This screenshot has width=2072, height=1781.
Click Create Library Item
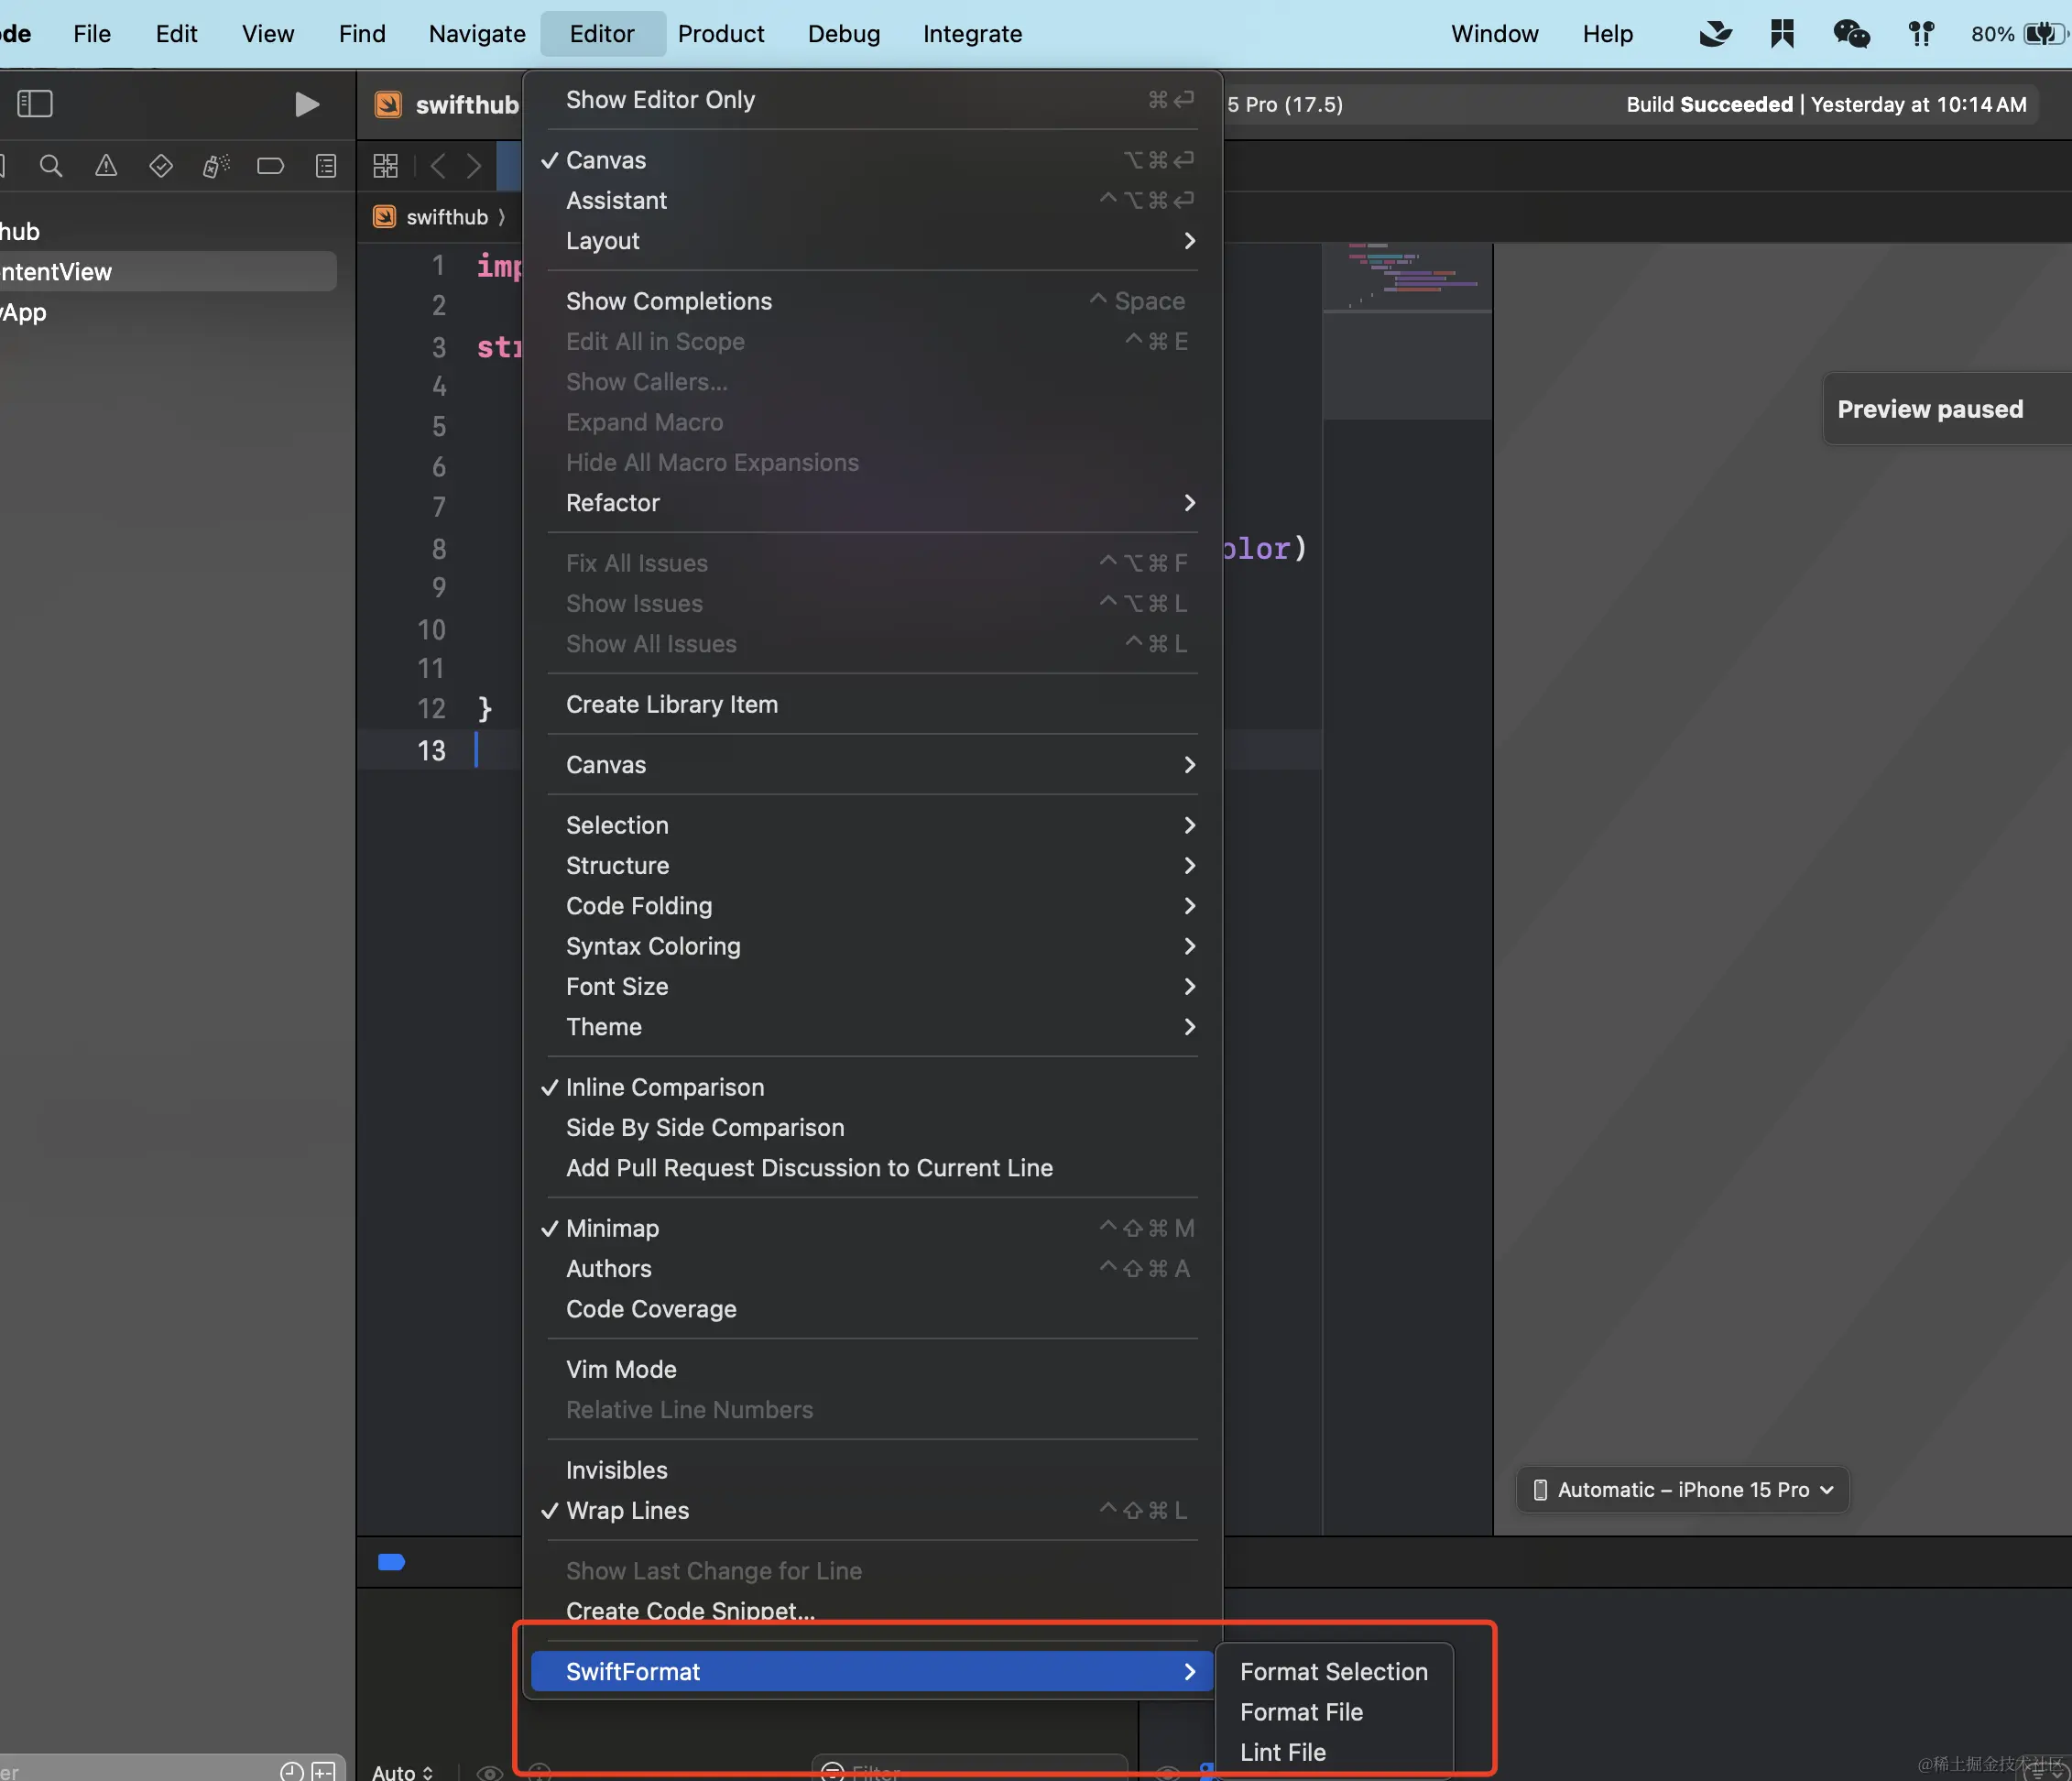point(671,704)
